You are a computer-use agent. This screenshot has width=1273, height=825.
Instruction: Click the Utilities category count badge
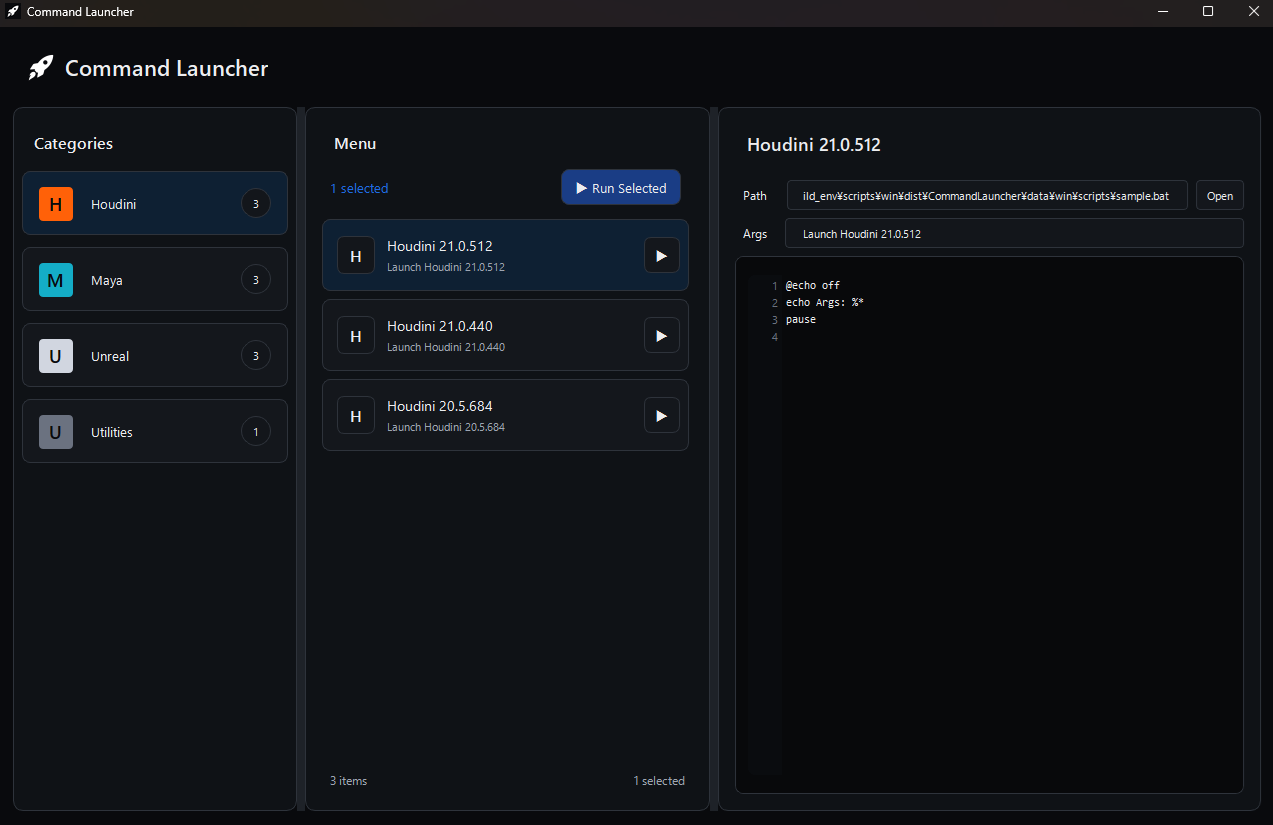coord(256,432)
